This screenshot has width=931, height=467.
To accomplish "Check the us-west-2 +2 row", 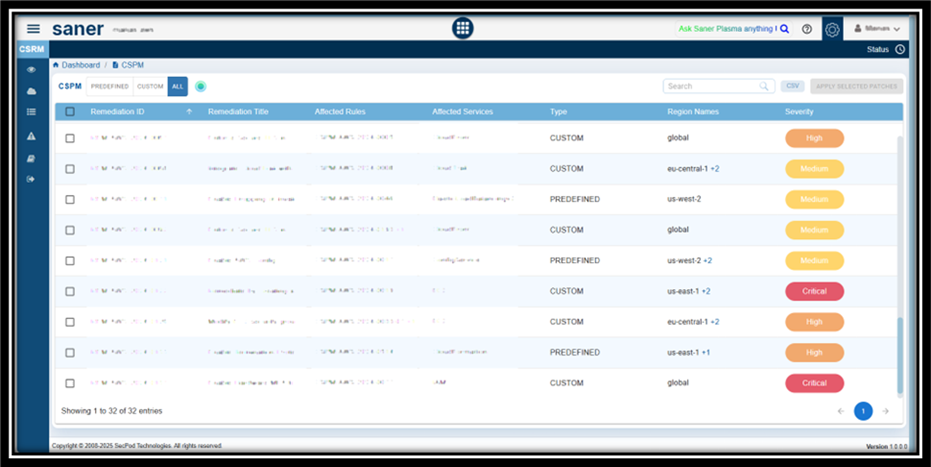I will [x=70, y=260].
